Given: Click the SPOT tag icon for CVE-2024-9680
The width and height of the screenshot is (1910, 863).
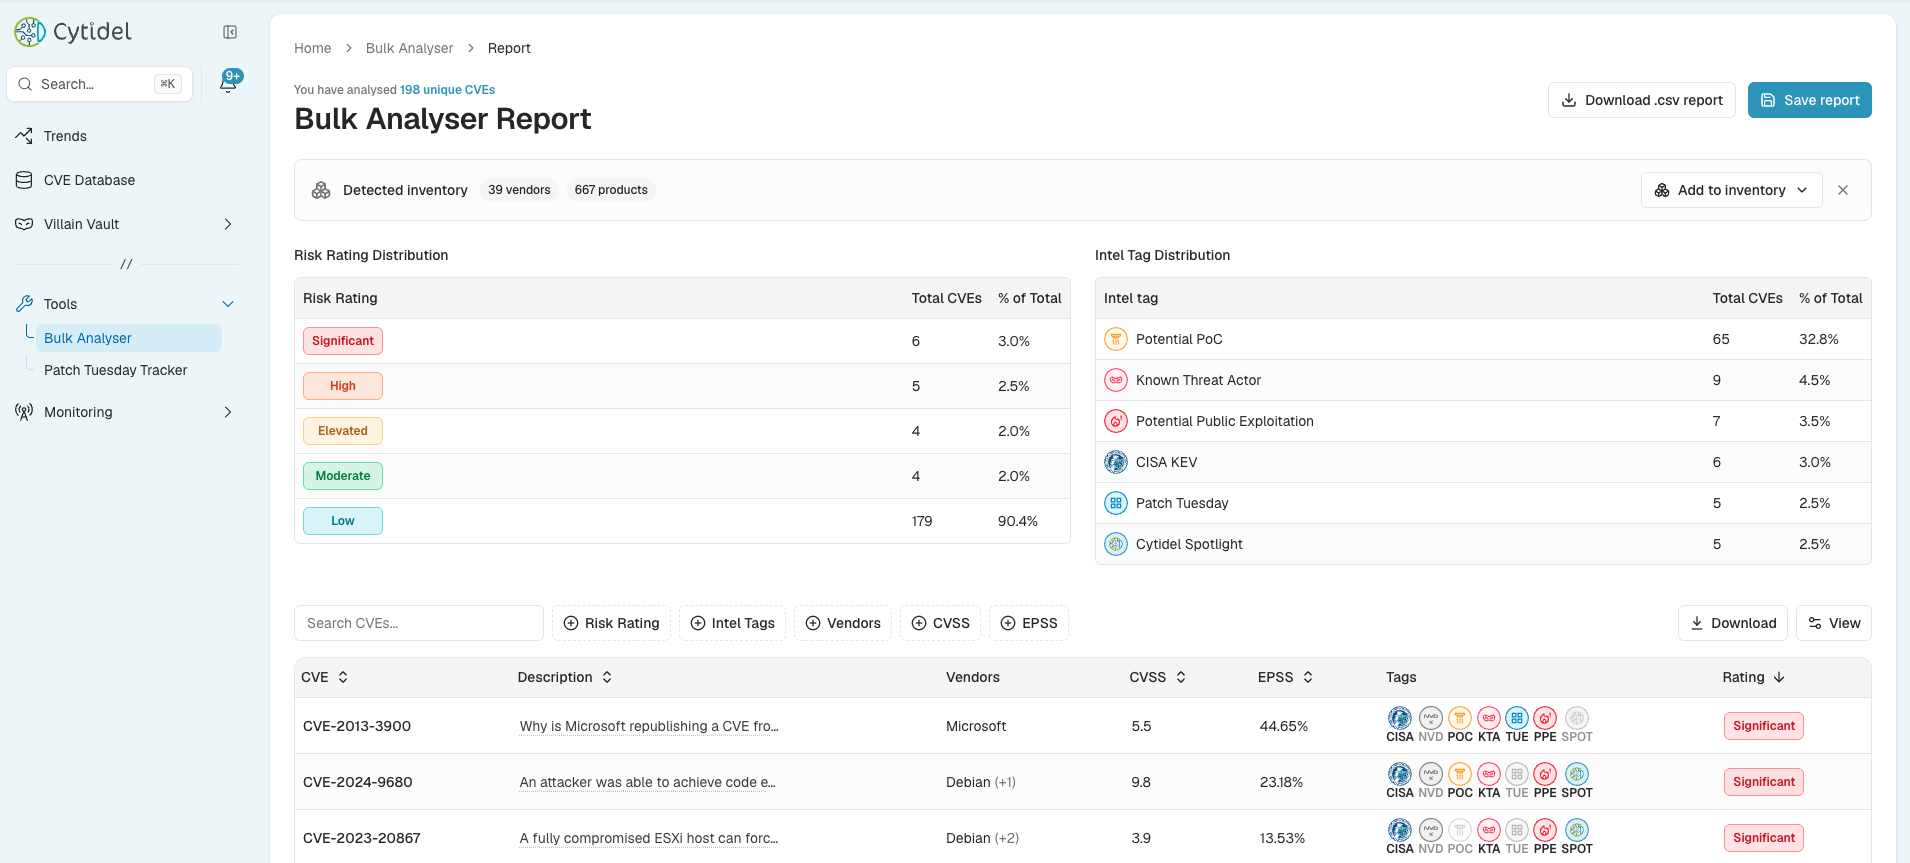Looking at the screenshot, I should [1577, 774].
